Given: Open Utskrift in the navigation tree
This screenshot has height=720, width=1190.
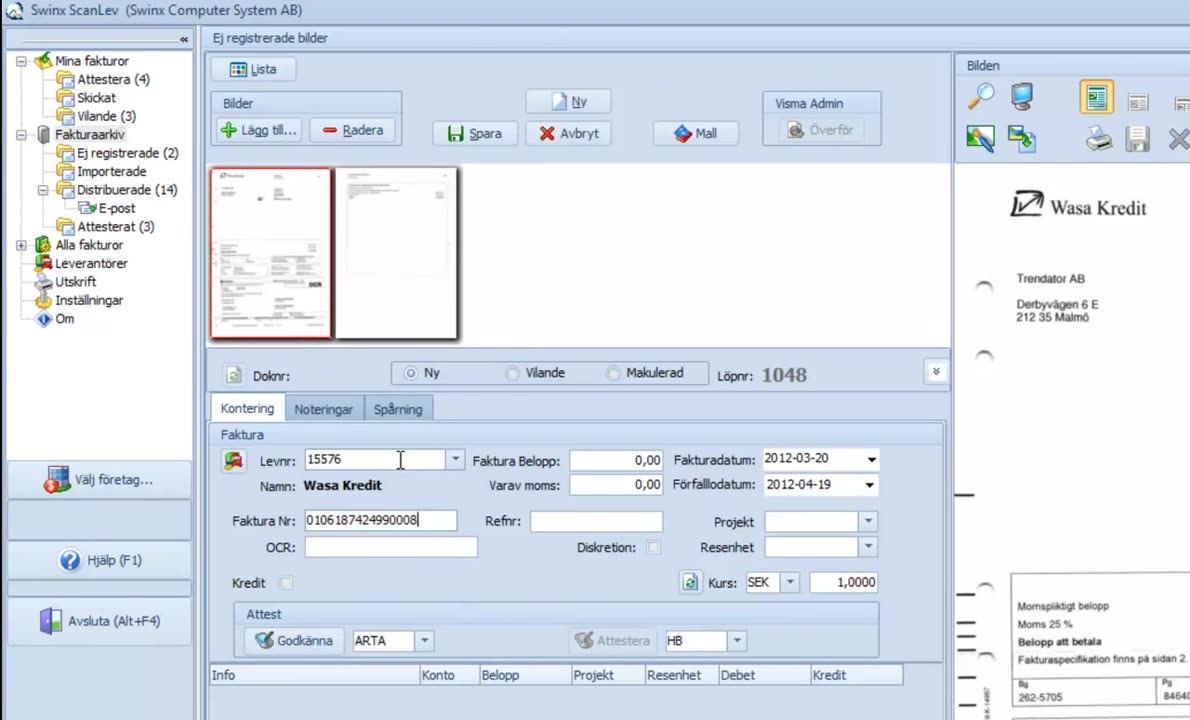Looking at the screenshot, I should [x=75, y=281].
